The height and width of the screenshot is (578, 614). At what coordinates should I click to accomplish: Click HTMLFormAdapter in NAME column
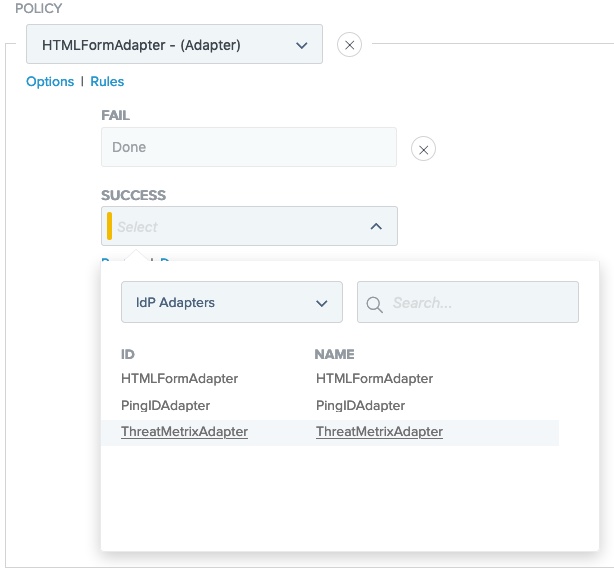374,379
